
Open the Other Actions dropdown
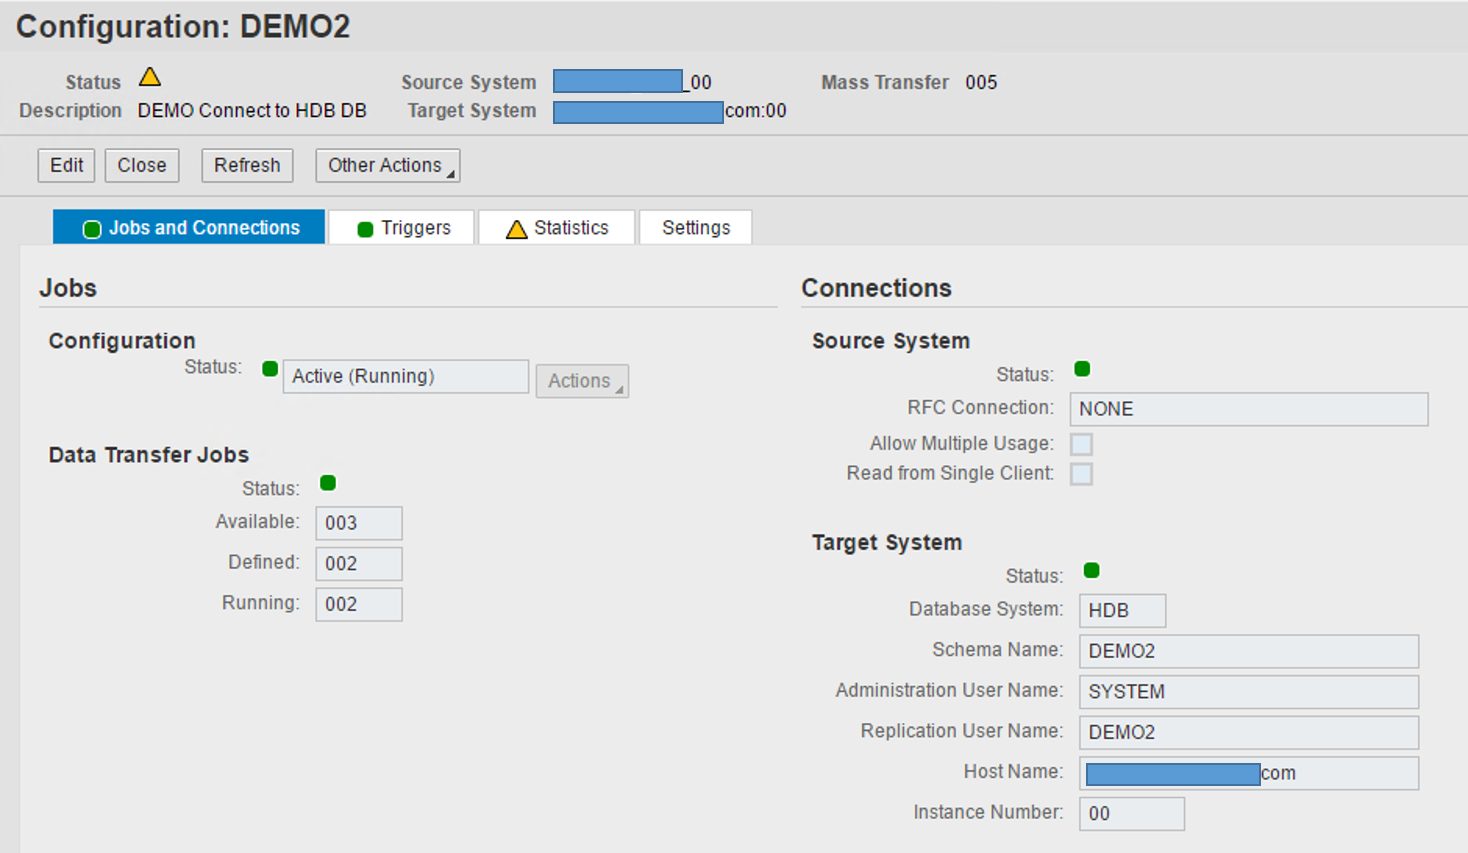coord(387,165)
